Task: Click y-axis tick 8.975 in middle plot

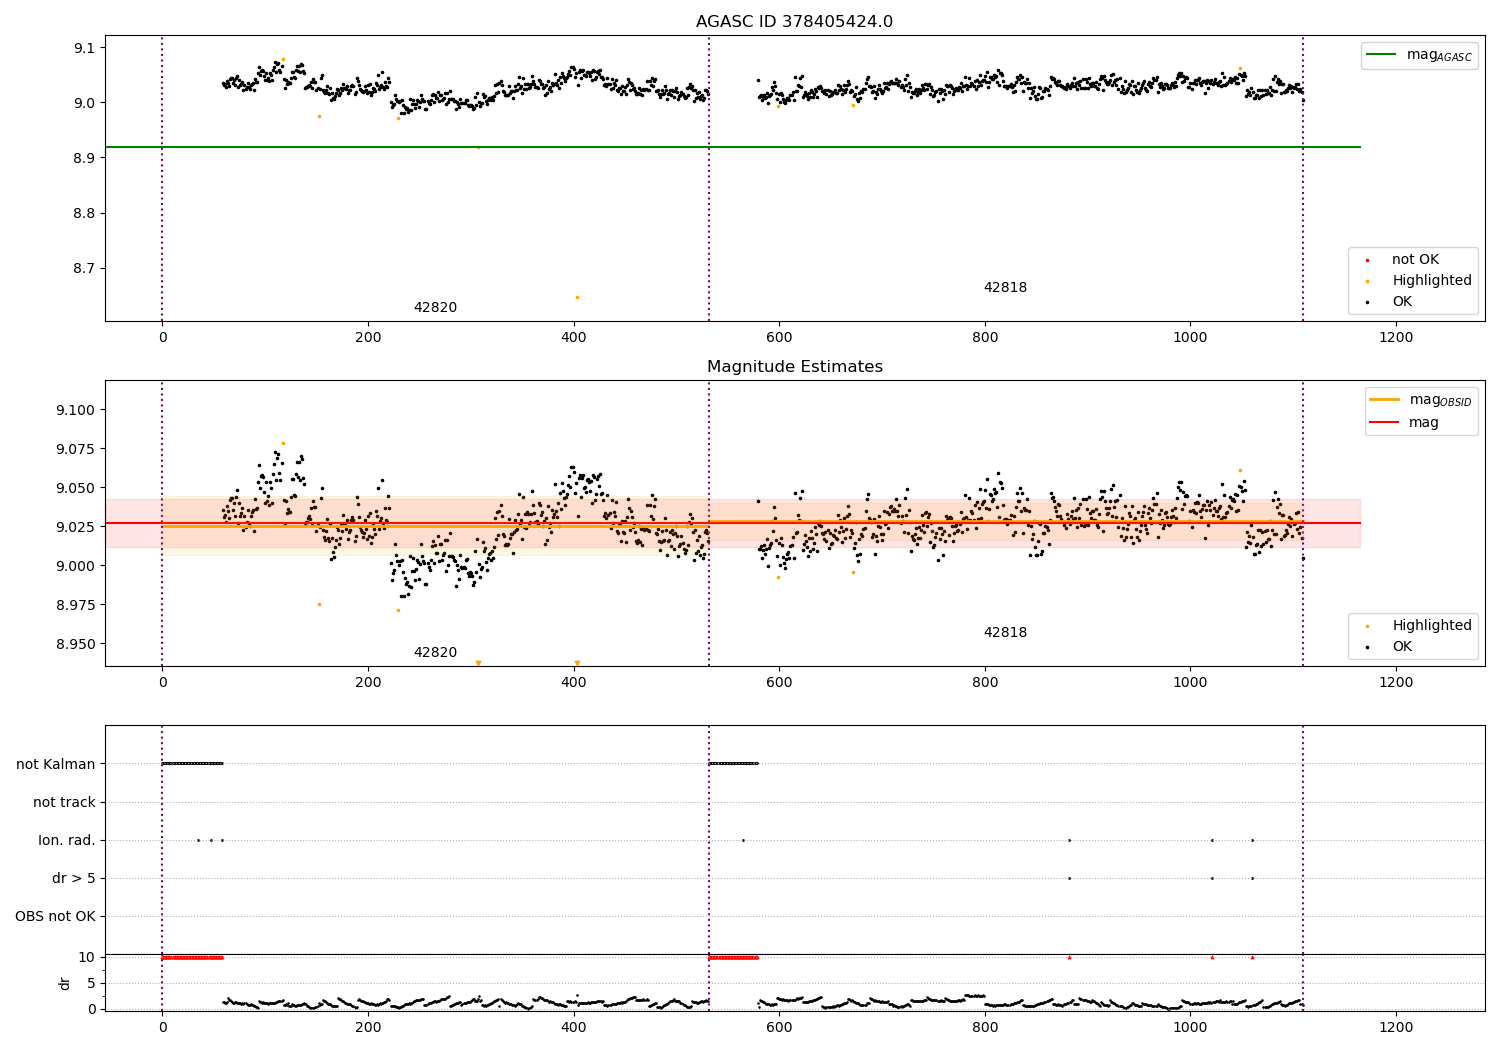Action: click(x=78, y=605)
